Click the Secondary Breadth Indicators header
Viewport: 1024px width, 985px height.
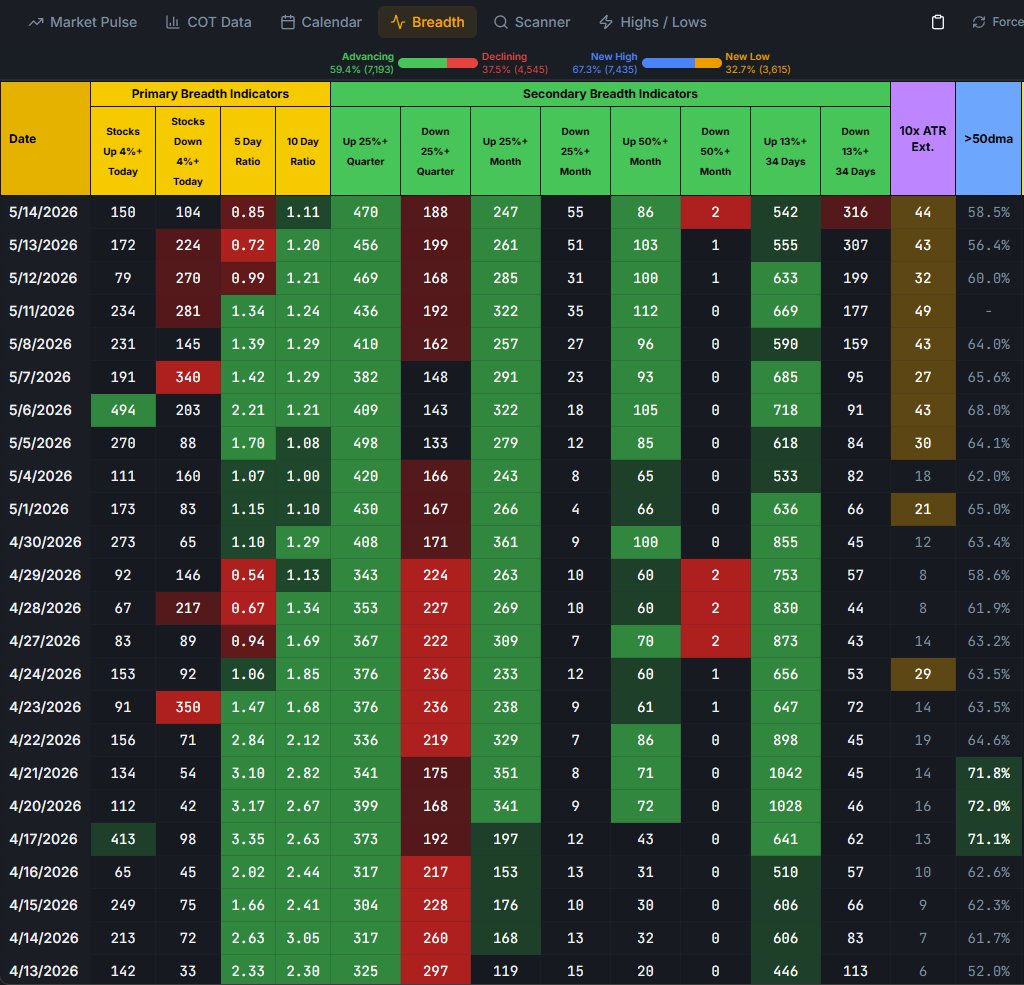[610, 94]
